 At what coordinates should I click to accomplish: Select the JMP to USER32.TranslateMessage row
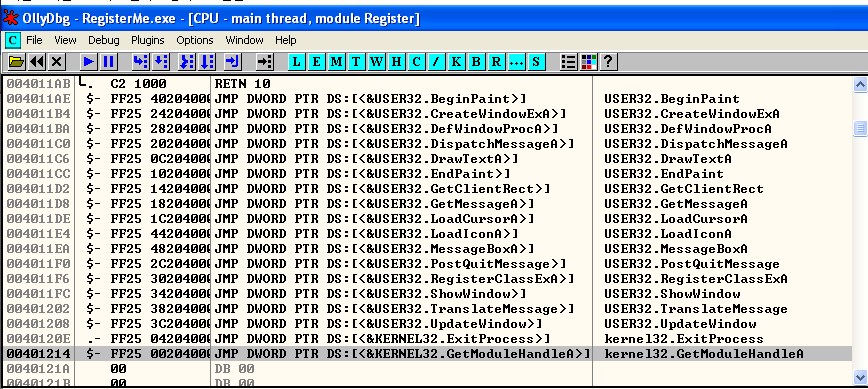(x=427, y=308)
